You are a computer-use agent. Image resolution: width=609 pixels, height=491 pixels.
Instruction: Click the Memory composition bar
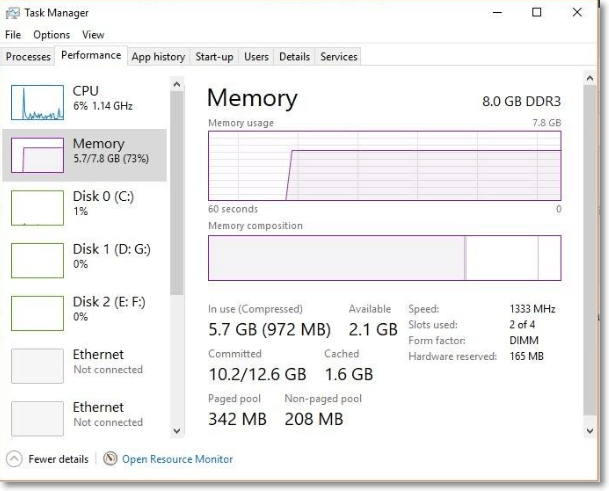pos(384,258)
